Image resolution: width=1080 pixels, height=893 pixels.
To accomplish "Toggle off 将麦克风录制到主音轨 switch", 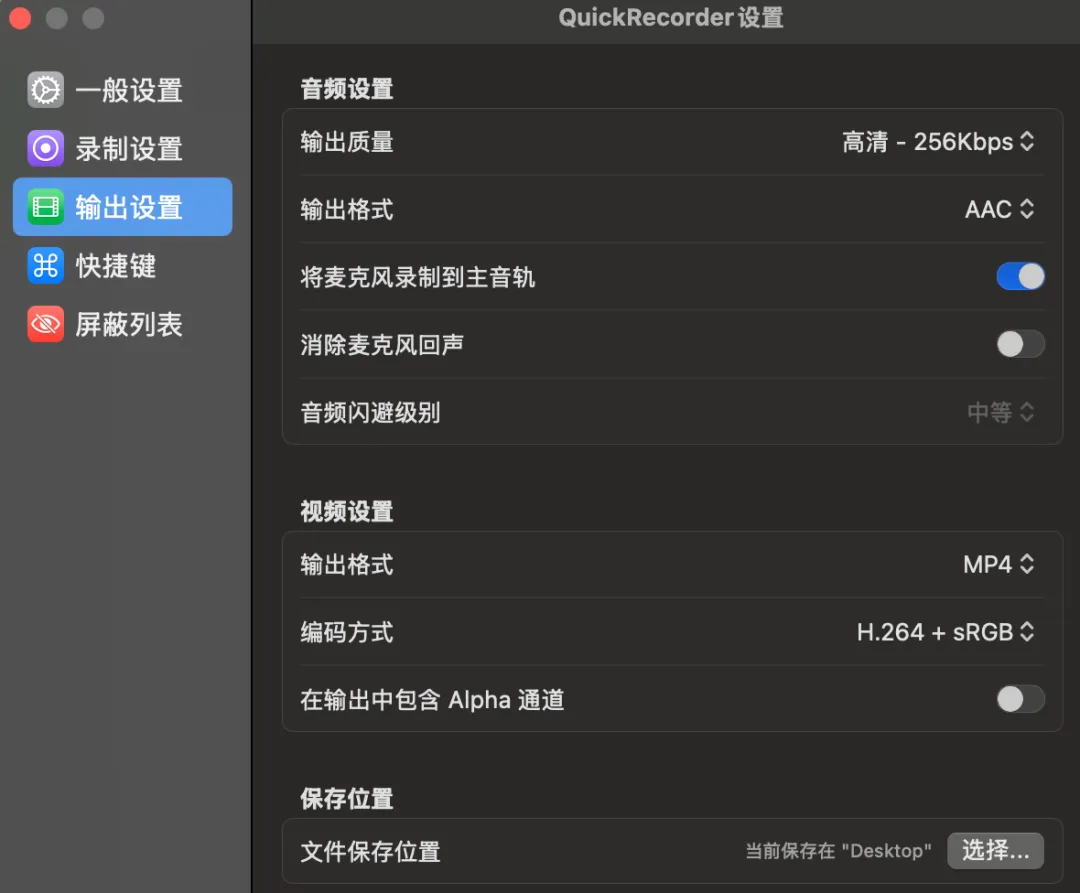I will [x=1020, y=277].
